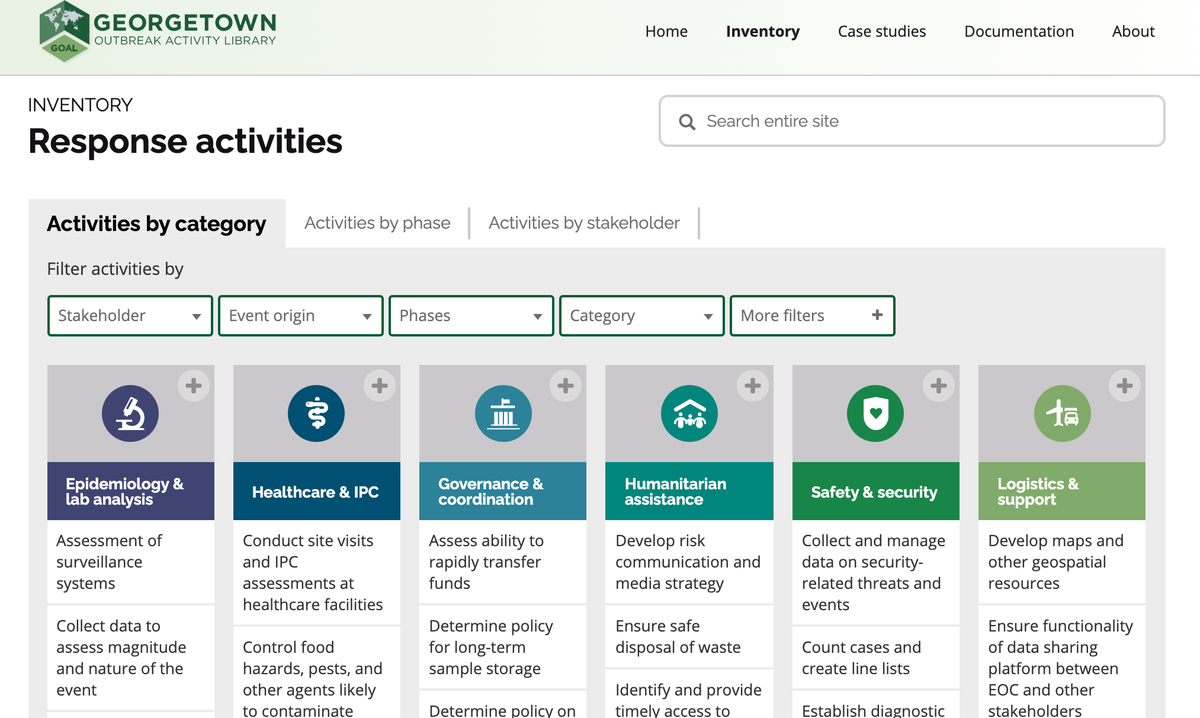The image size is (1200, 718).
Task: Open Develop risk communication and media strategy
Action: pyautogui.click(x=689, y=562)
